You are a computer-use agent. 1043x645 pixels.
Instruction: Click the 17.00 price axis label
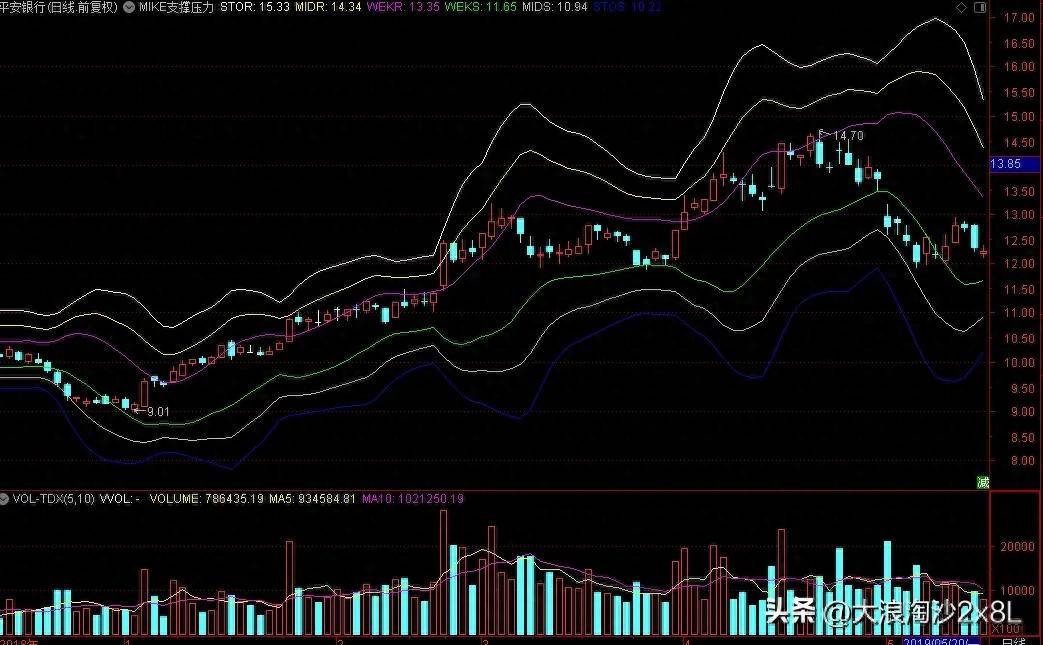(x=1019, y=18)
